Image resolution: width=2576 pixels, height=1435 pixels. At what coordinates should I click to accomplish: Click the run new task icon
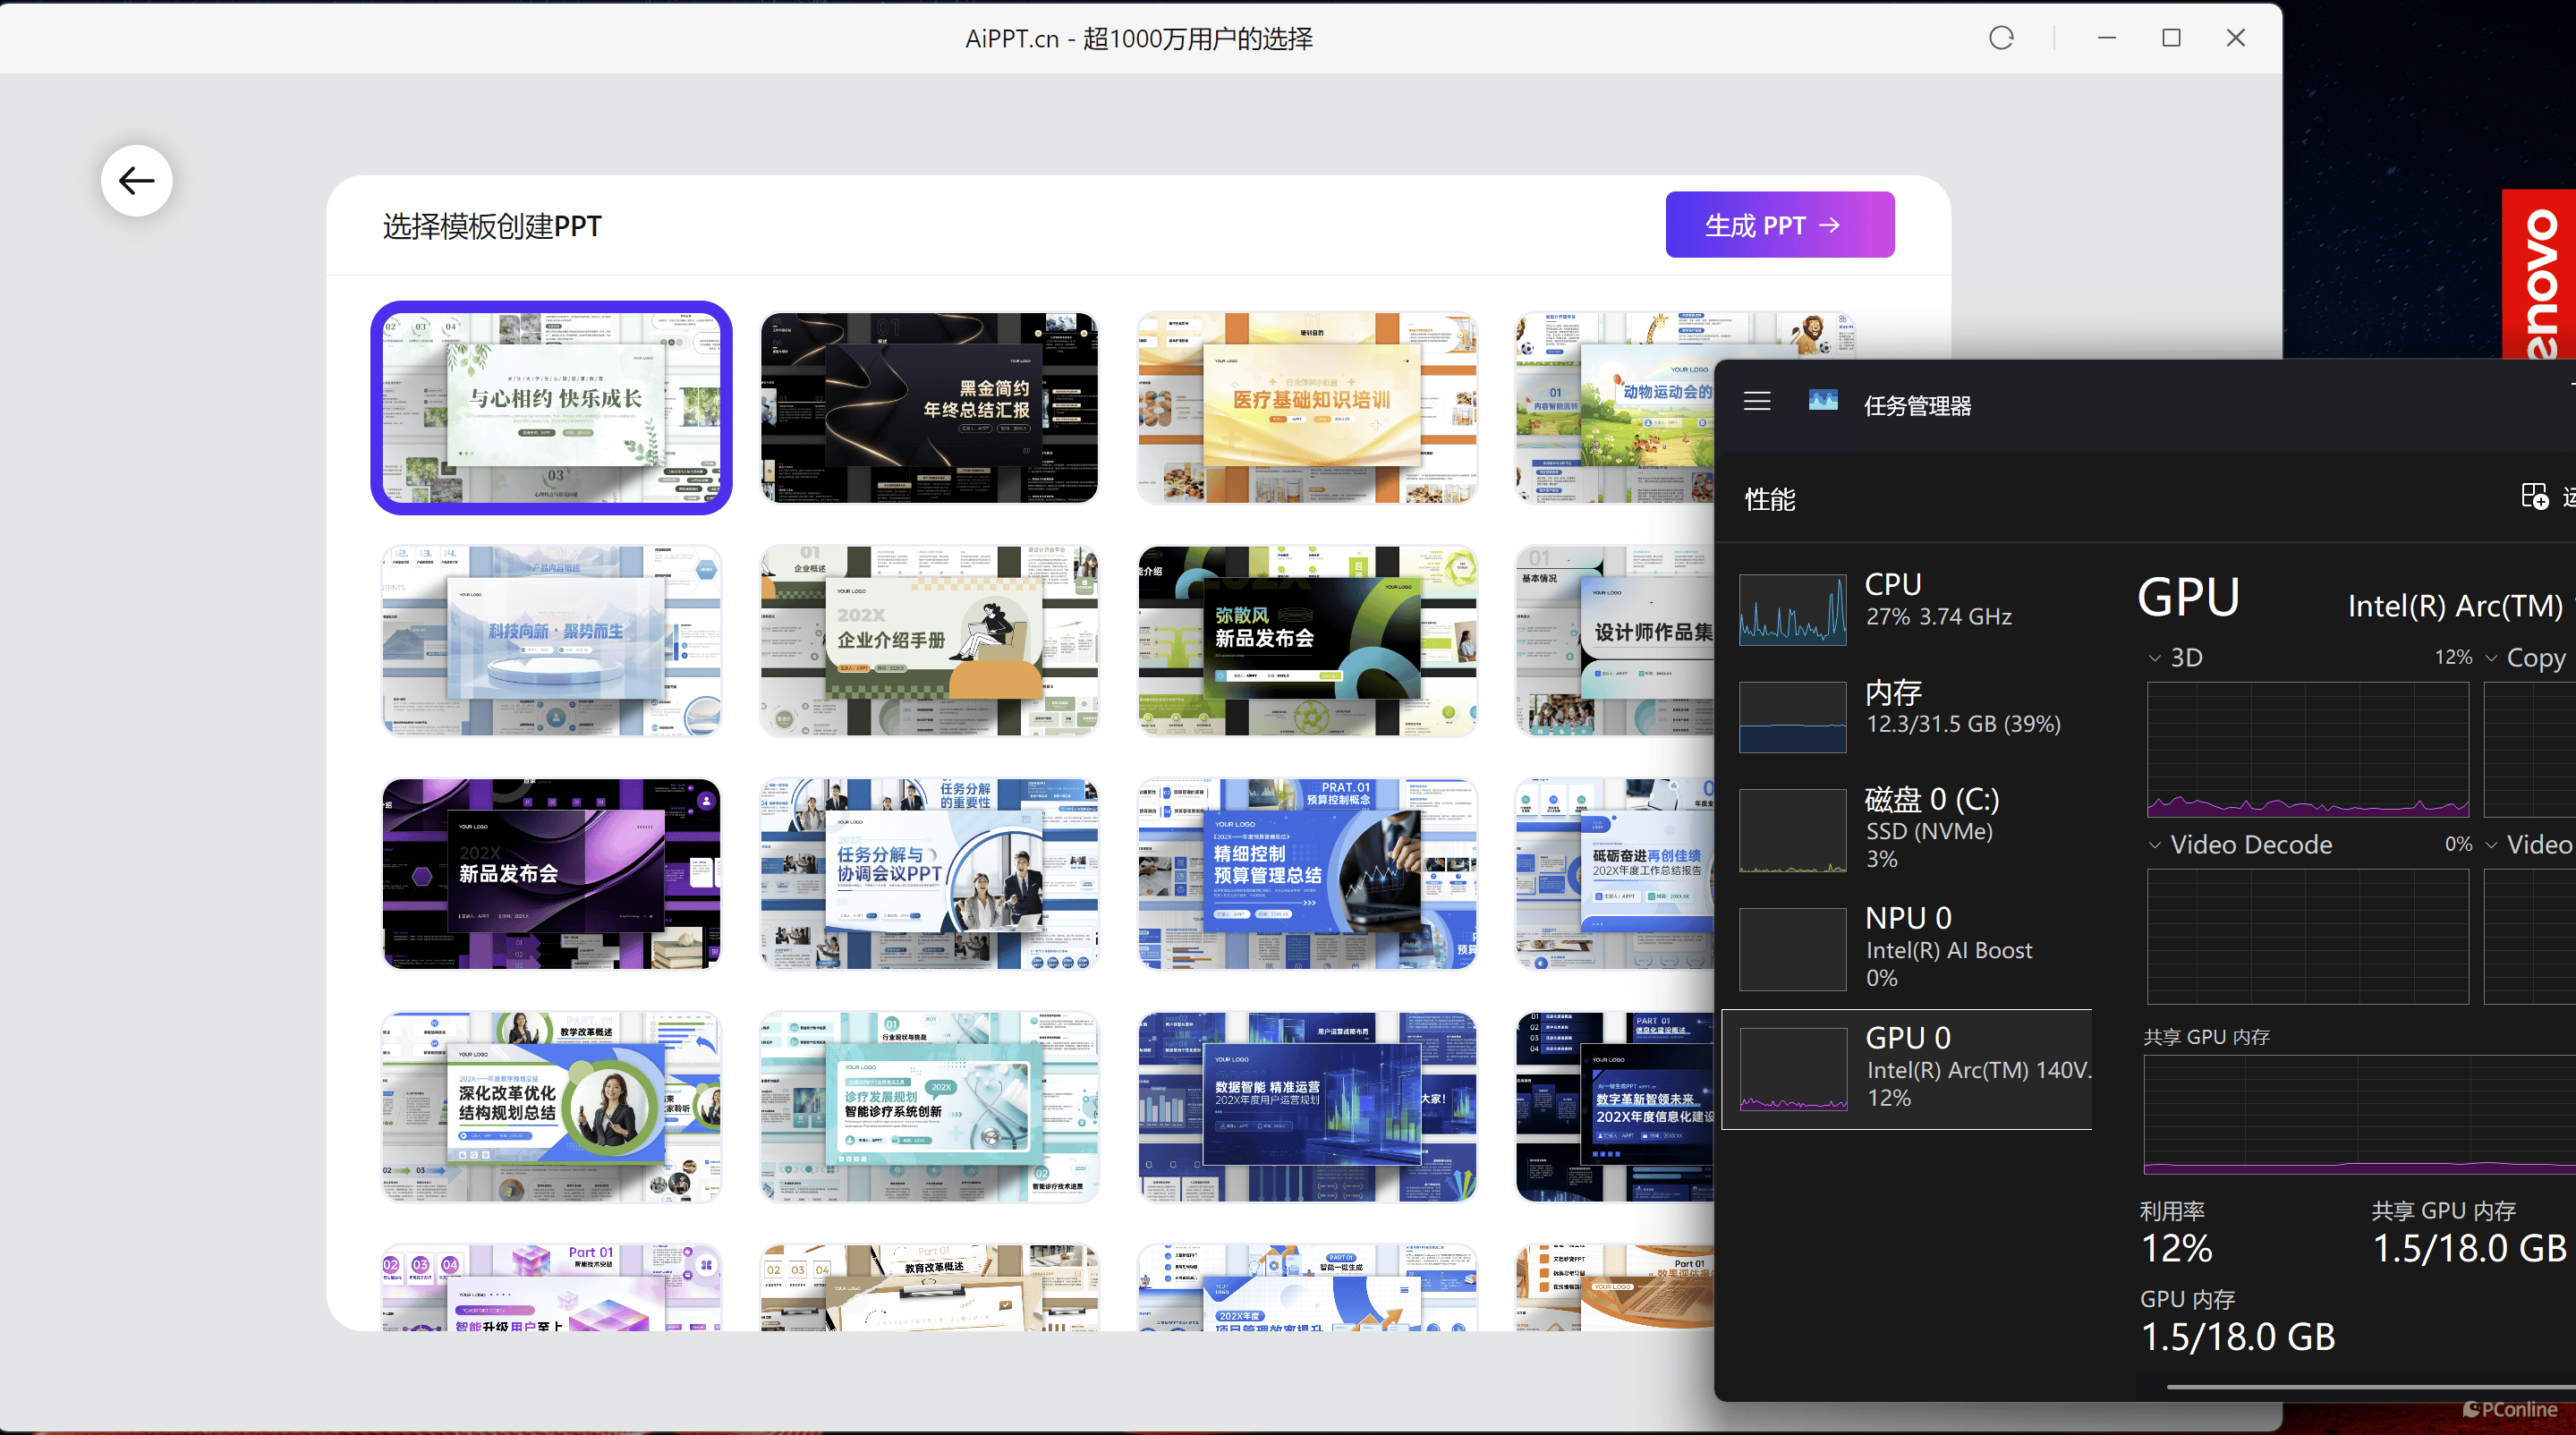tap(2534, 497)
